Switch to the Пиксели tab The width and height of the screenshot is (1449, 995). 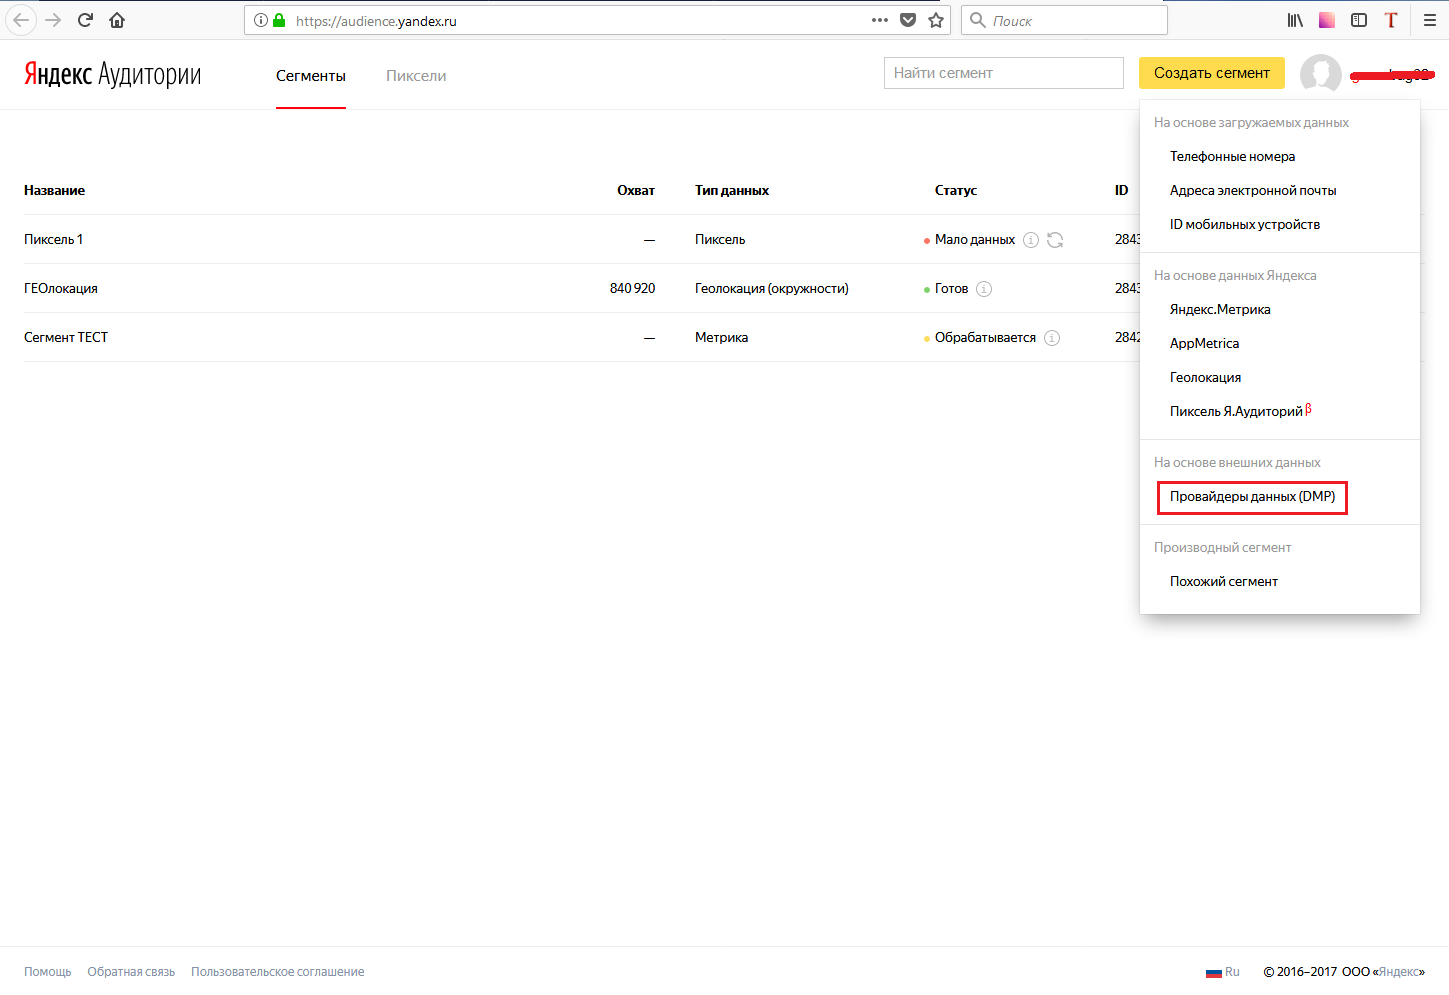coord(416,76)
